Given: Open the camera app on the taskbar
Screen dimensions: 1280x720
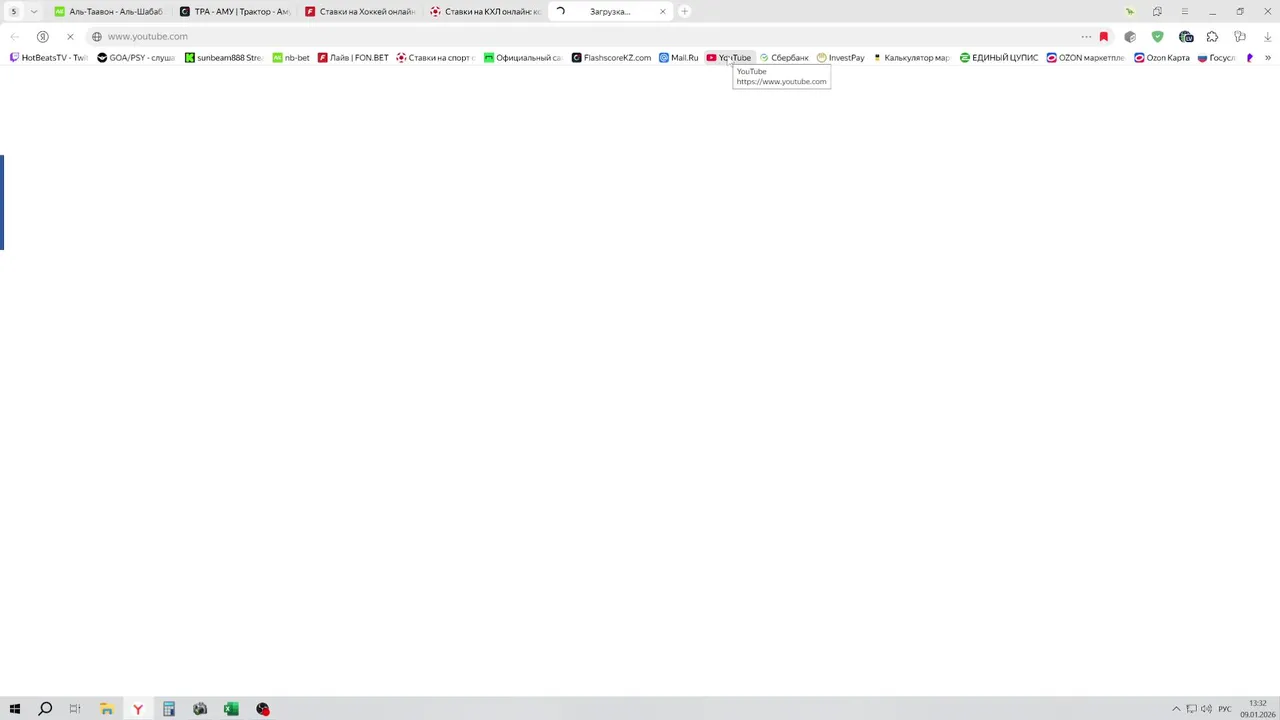Looking at the screenshot, I should (200, 709).
